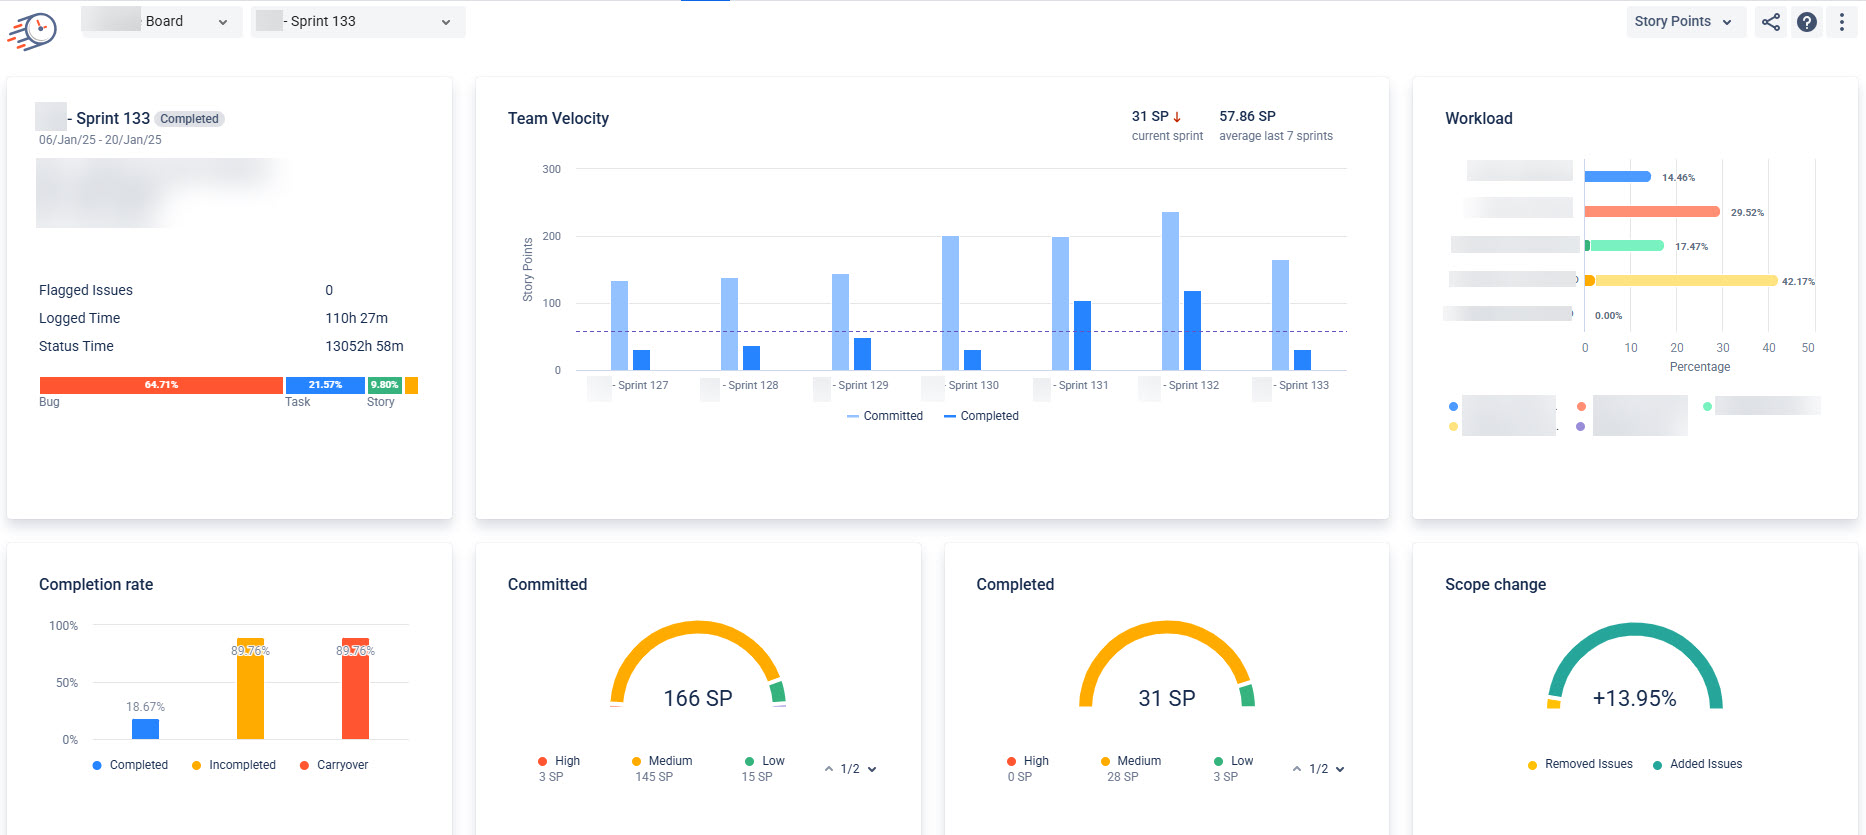Go to next page of Committed legend

[x=872, y=769]
